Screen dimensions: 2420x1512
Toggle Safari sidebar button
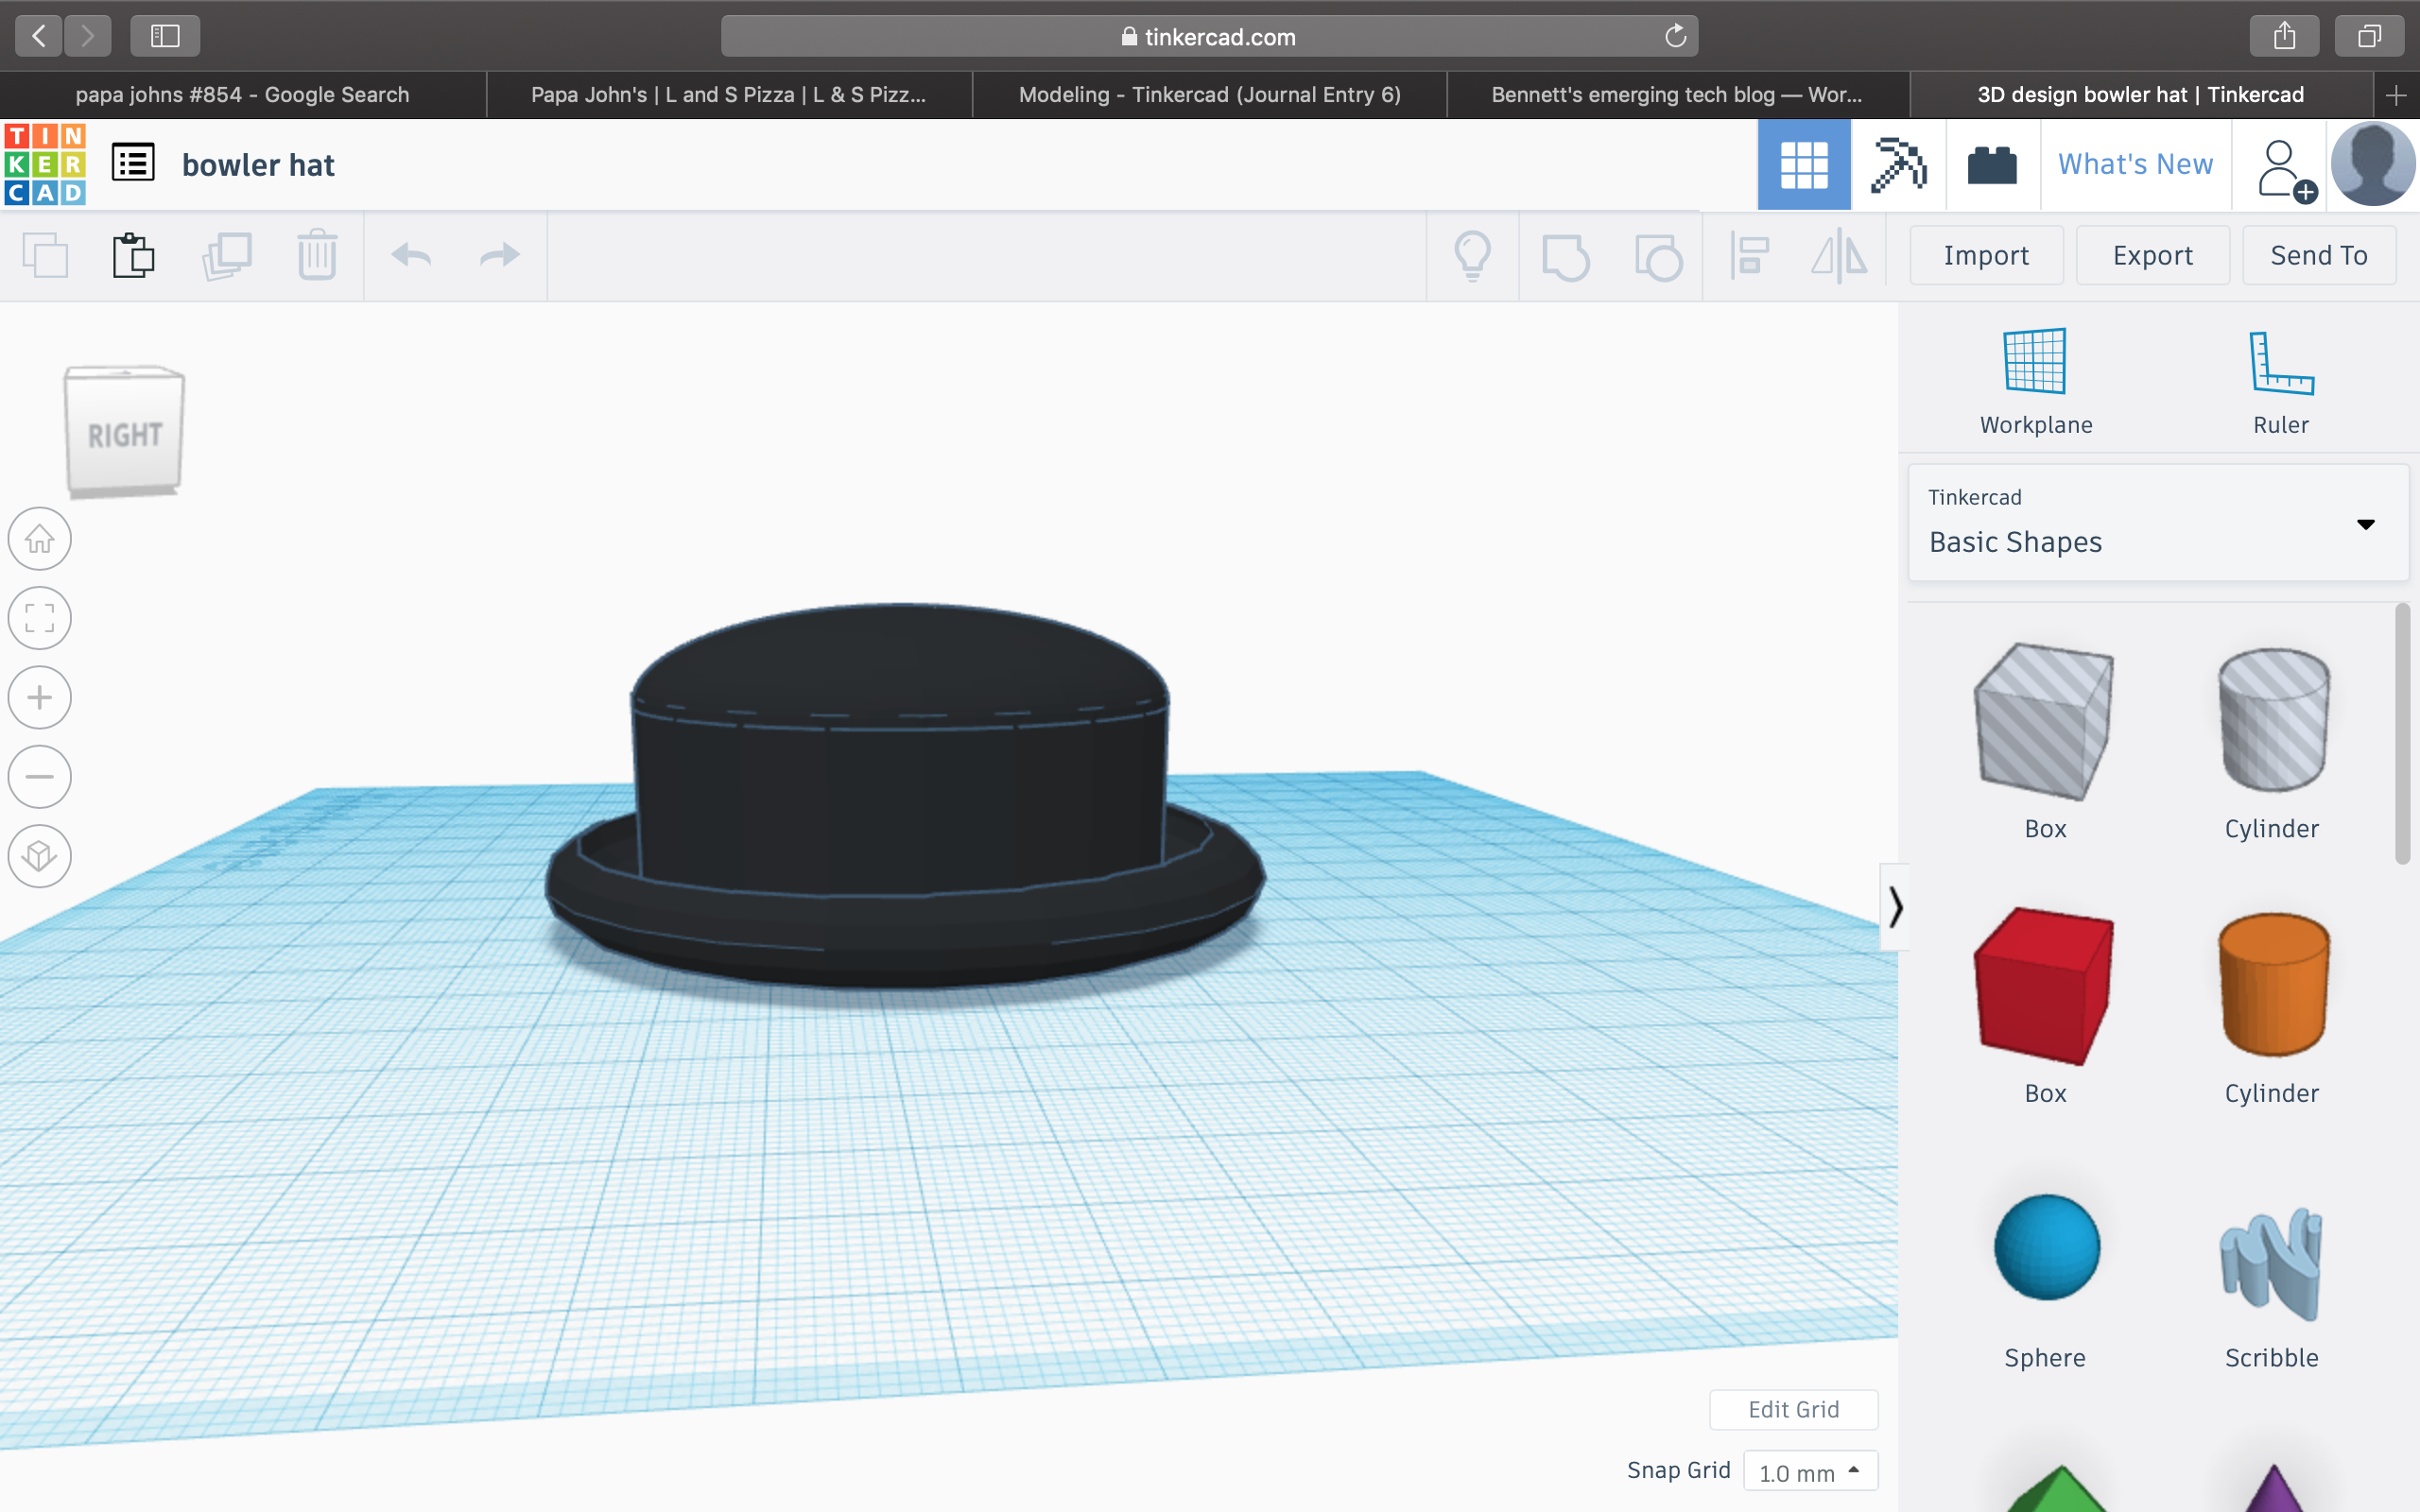point(165,36)
